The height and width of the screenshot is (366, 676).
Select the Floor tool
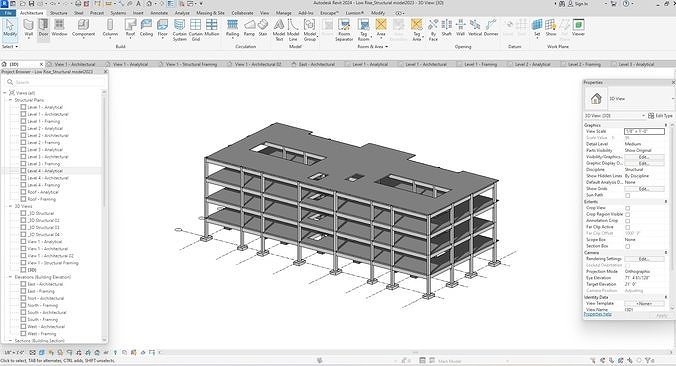pos(163,28)
